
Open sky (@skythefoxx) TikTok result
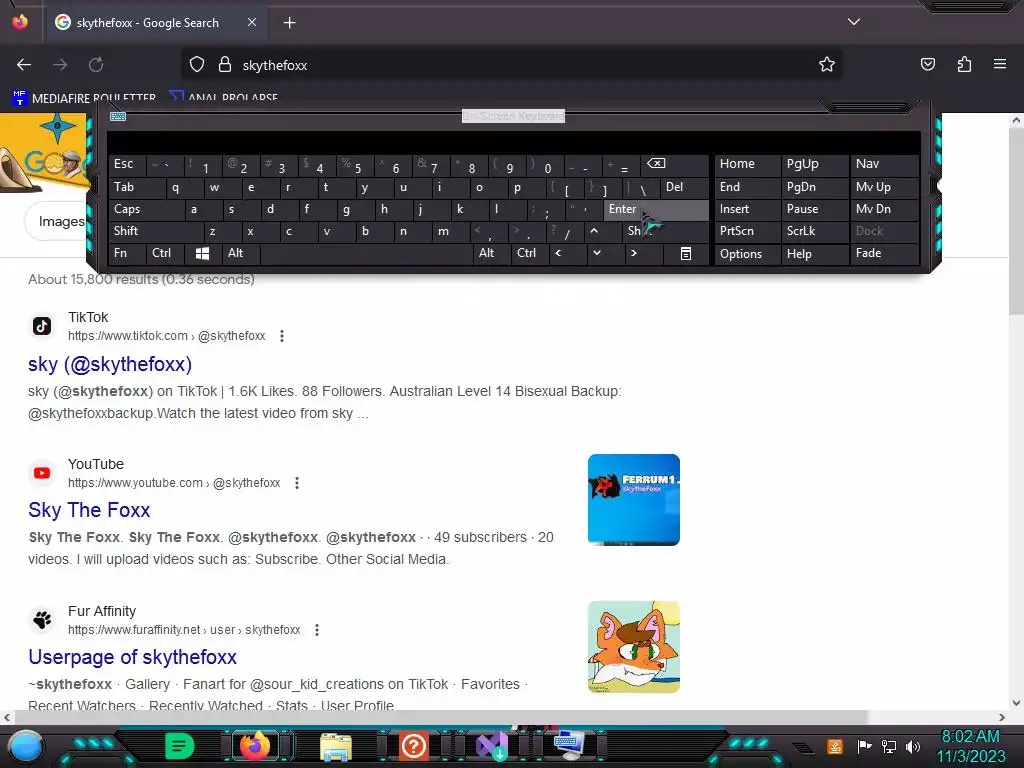[x=110, y=364]
